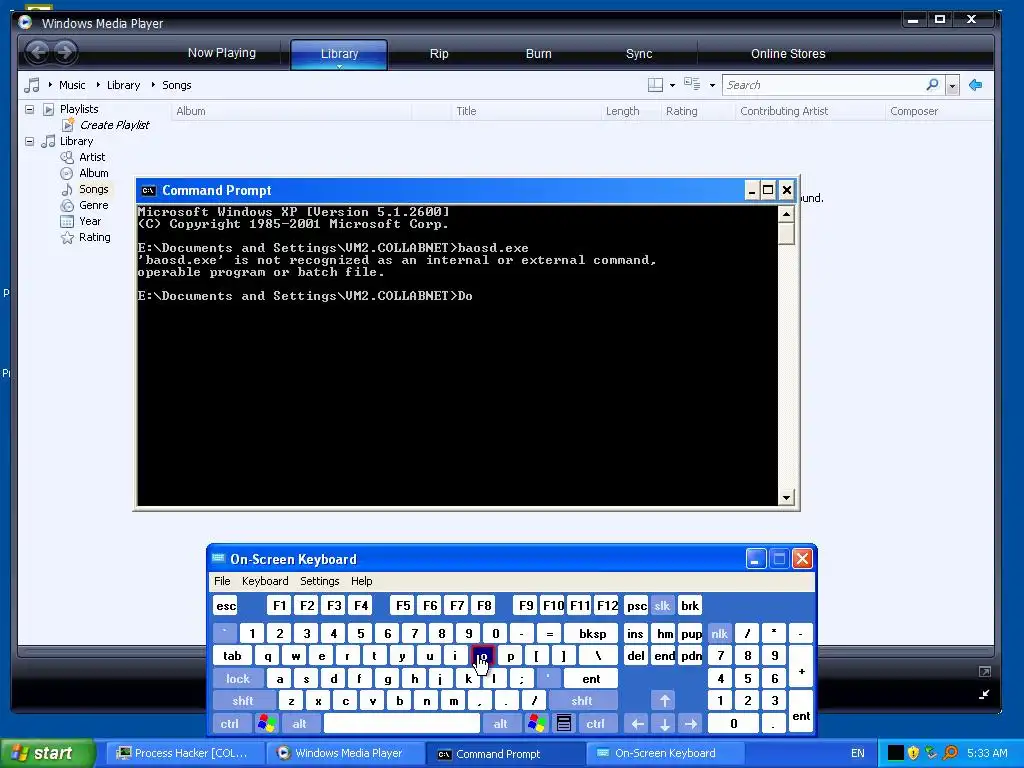
Task: Open the Help menu in On-Screen Keyboard
Action: pos(361,581)
